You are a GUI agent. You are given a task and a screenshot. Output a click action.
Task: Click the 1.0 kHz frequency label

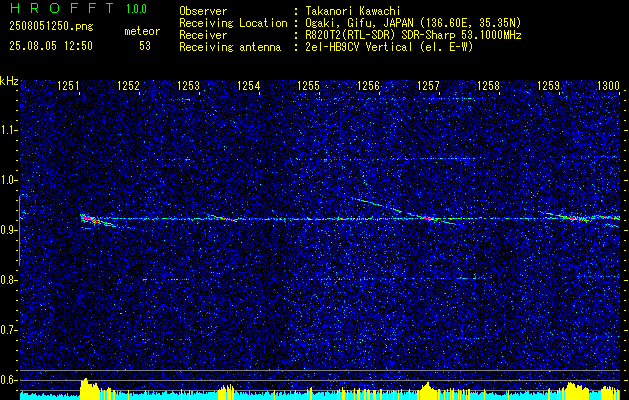tap(8, 180)
